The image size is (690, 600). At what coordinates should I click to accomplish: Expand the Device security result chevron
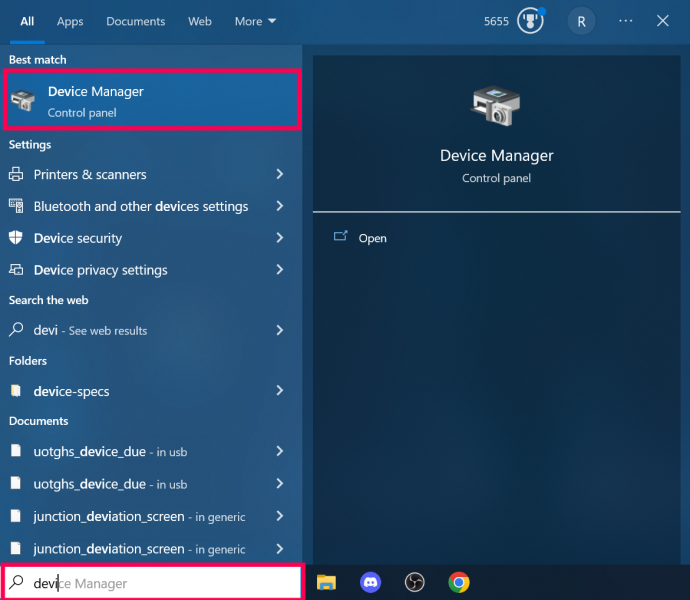280,238
